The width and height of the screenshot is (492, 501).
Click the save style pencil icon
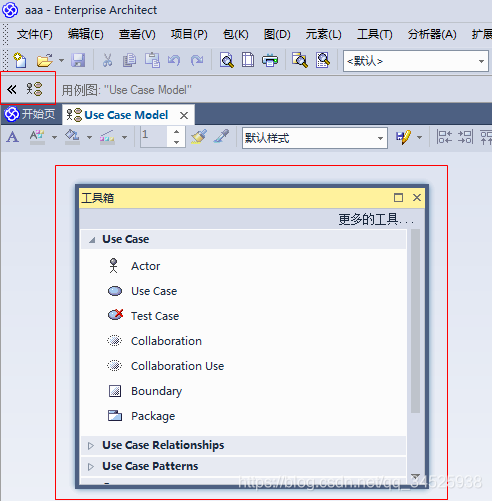pos(403,137)
